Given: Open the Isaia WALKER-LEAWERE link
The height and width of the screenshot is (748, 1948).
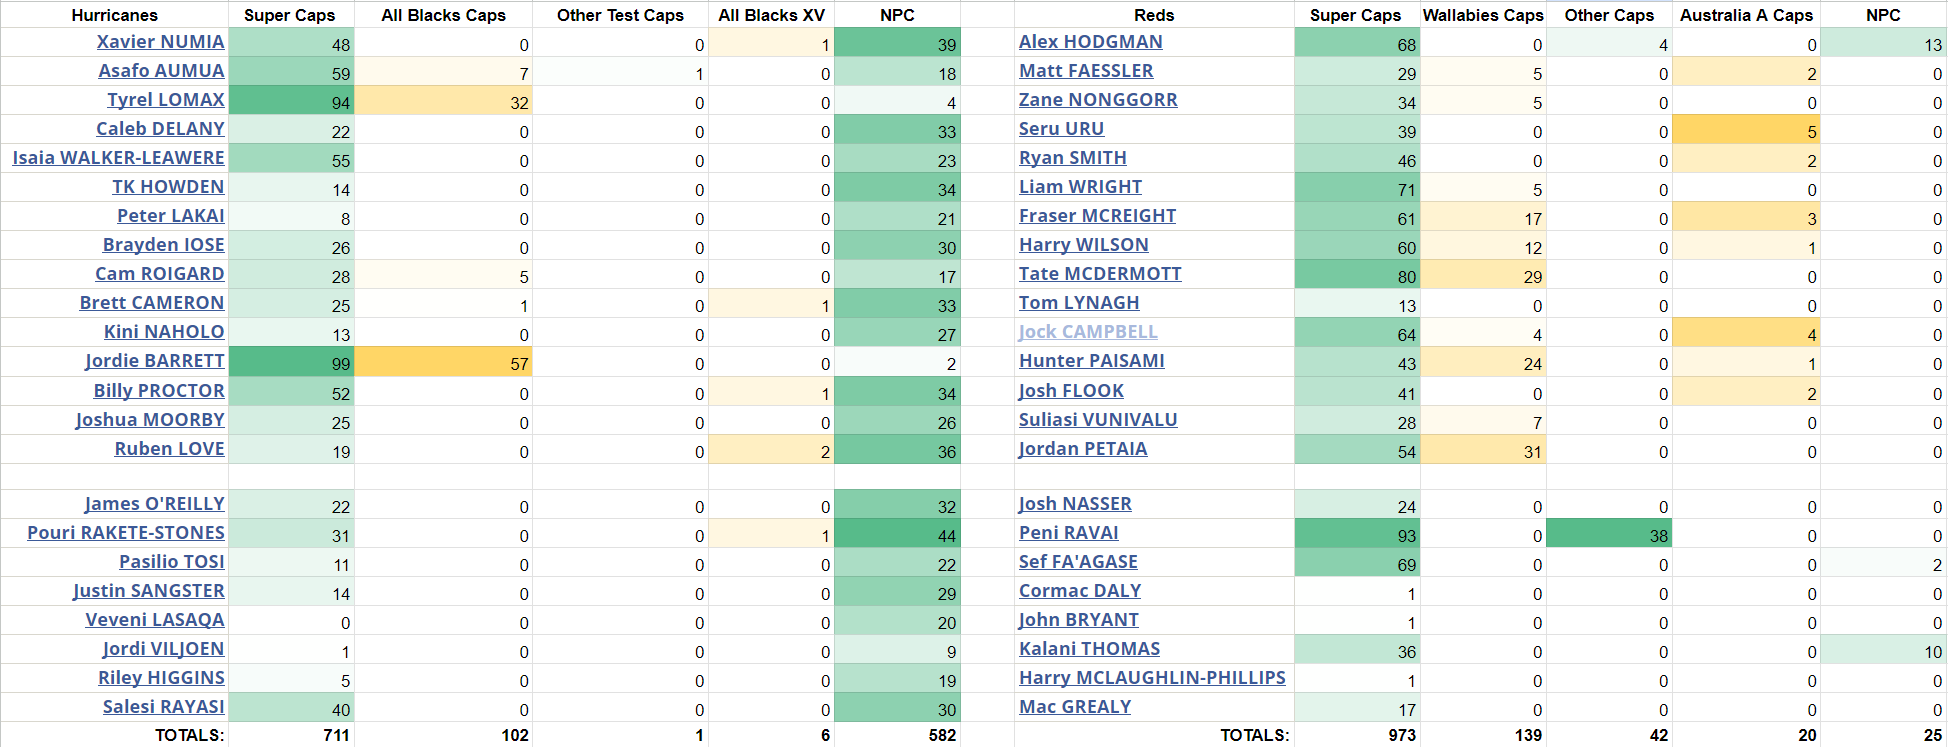Looking at the screenshot, I should tap(118, 158).
